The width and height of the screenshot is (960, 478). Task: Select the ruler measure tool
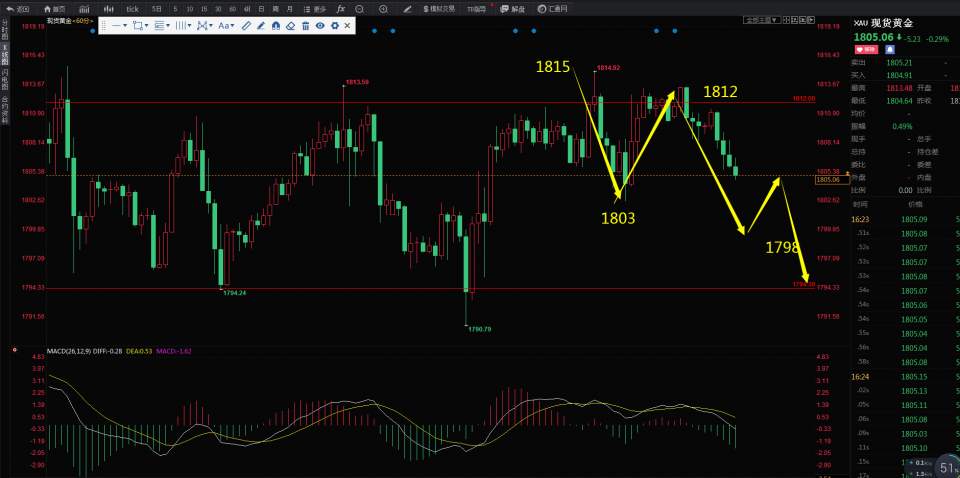click(246, 26)
